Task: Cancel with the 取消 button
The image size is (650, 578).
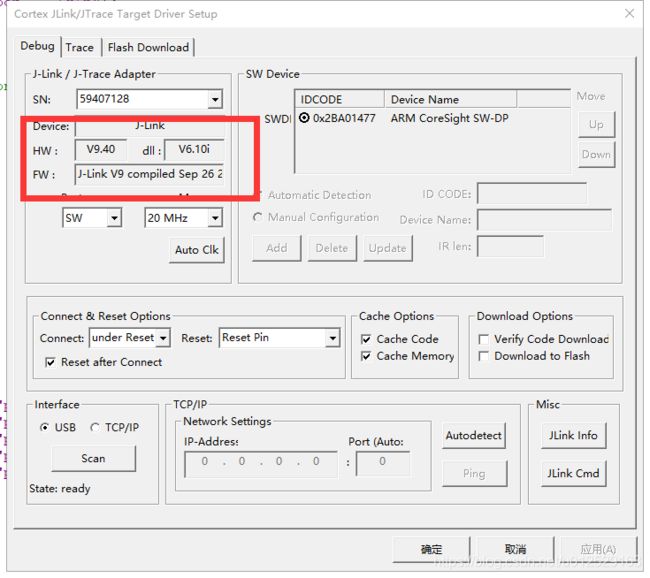Action: (x=515, y=549)
